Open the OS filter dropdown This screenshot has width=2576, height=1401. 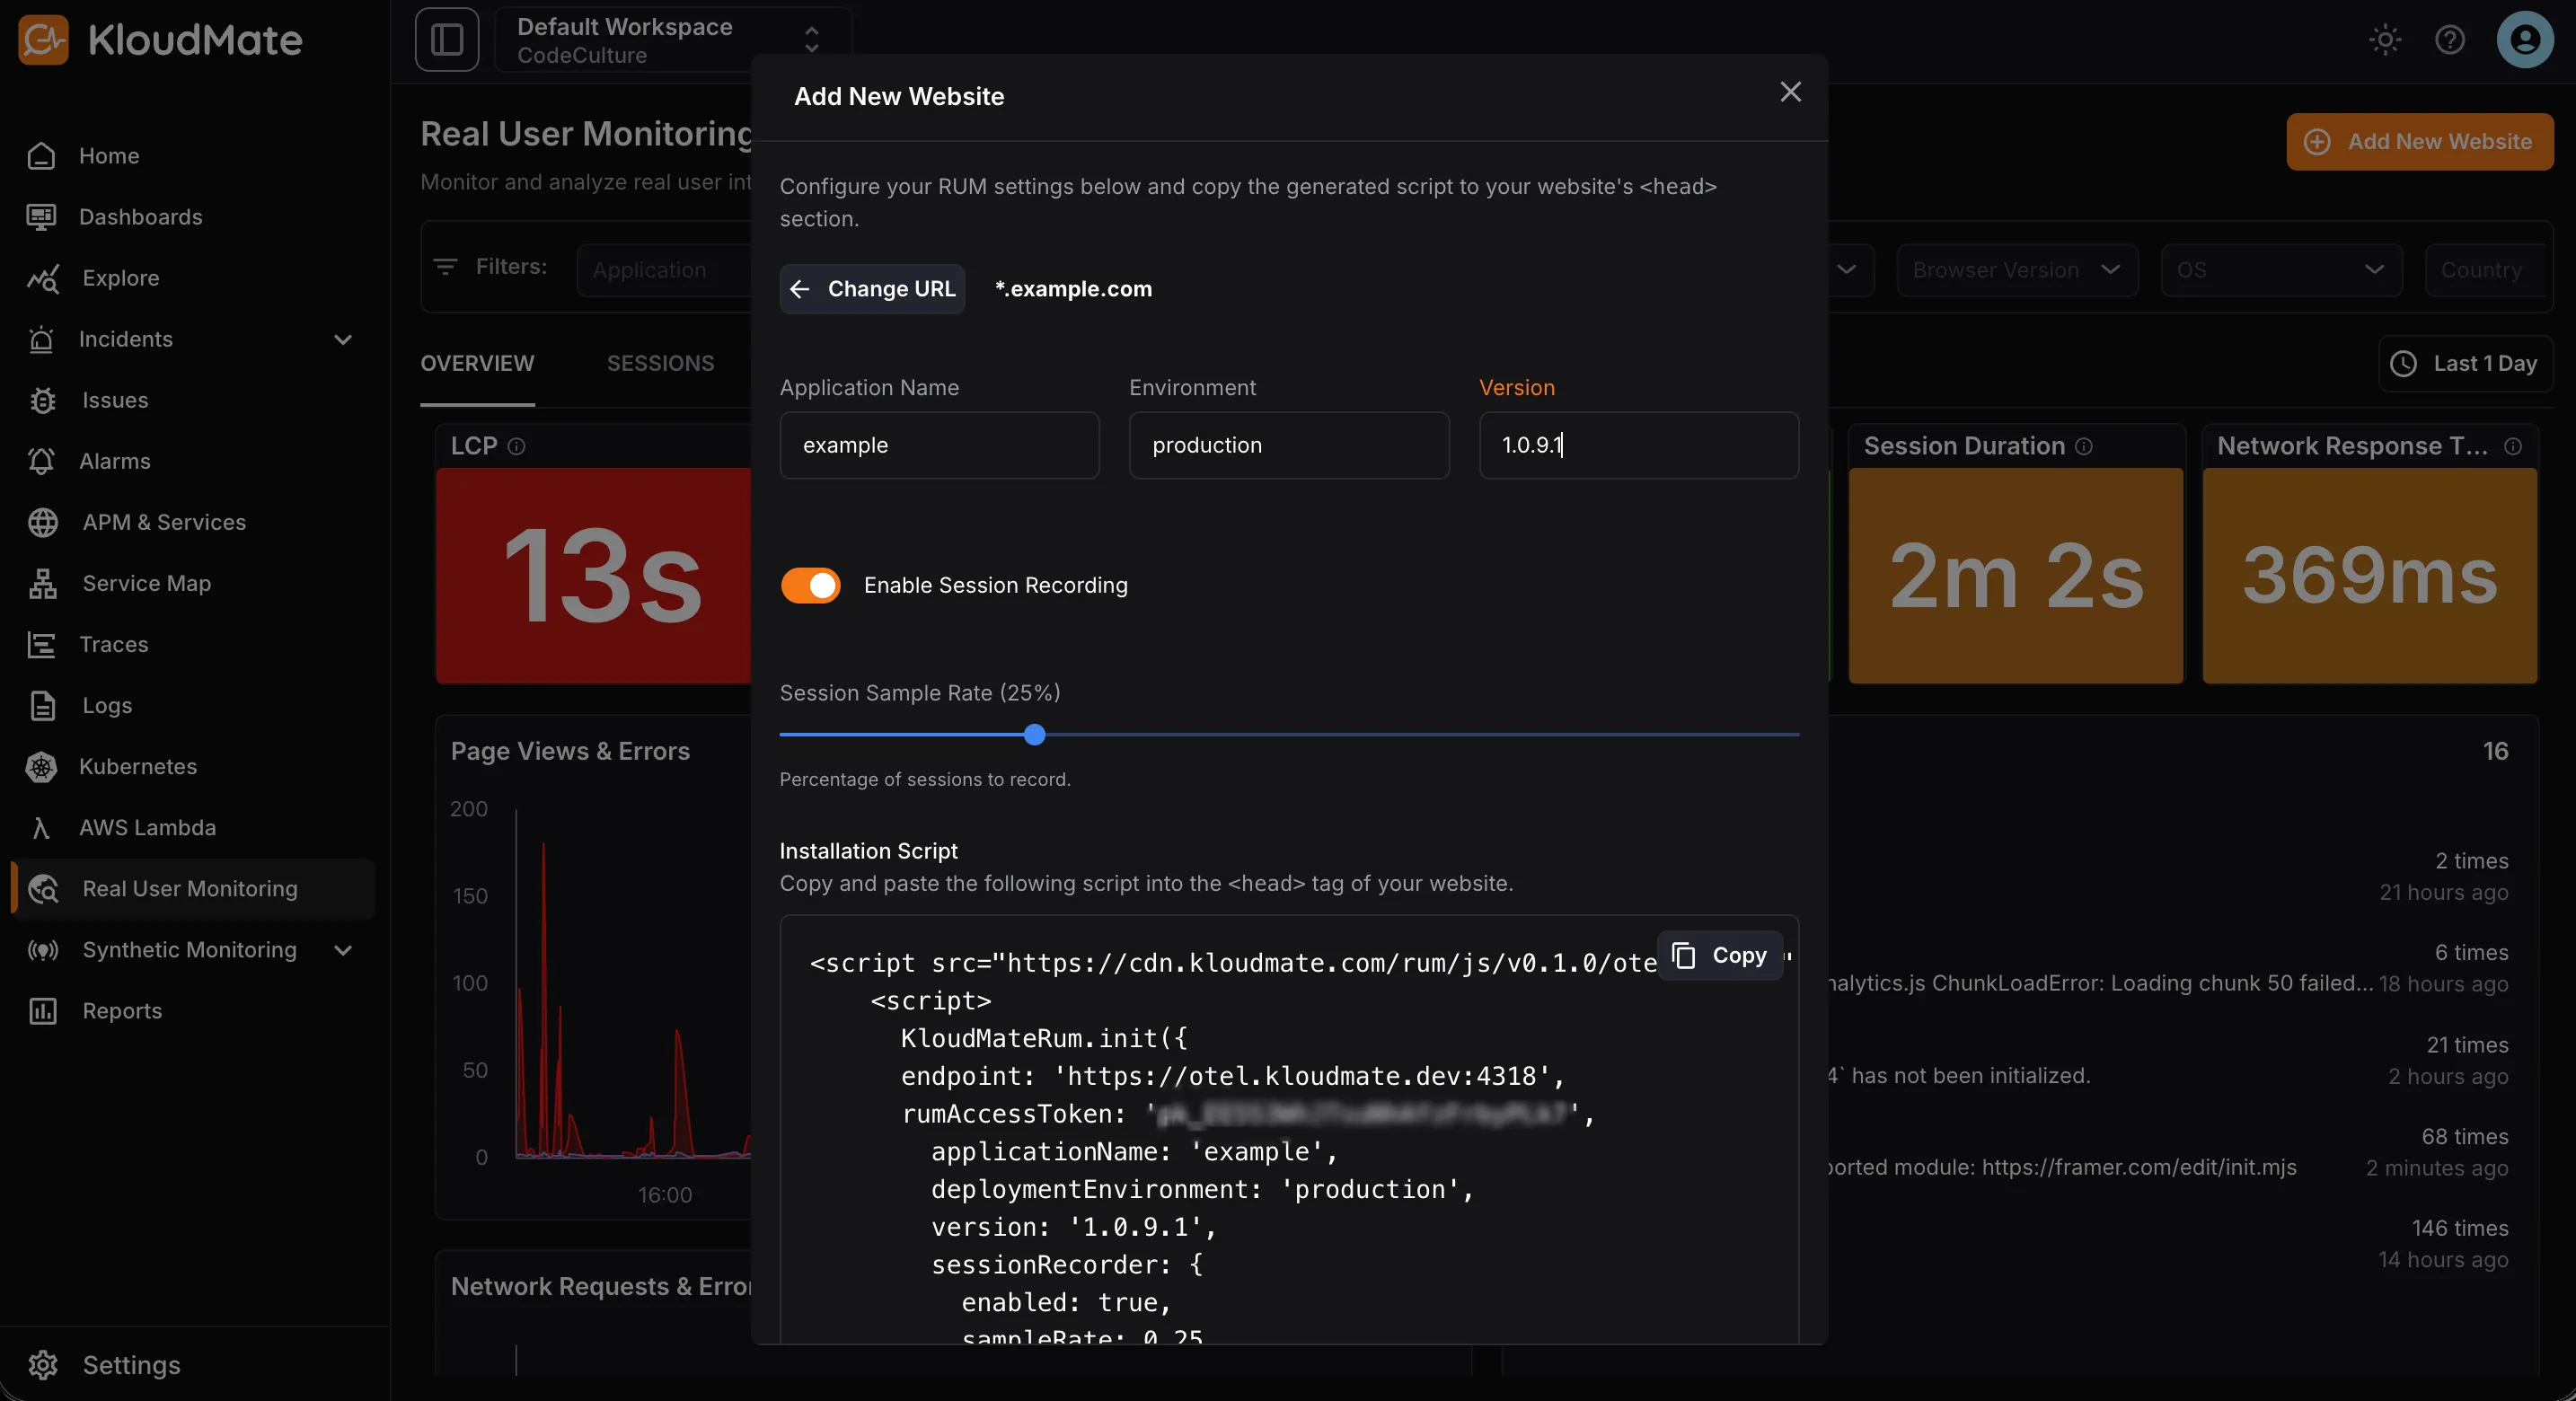pos(2281,270)
